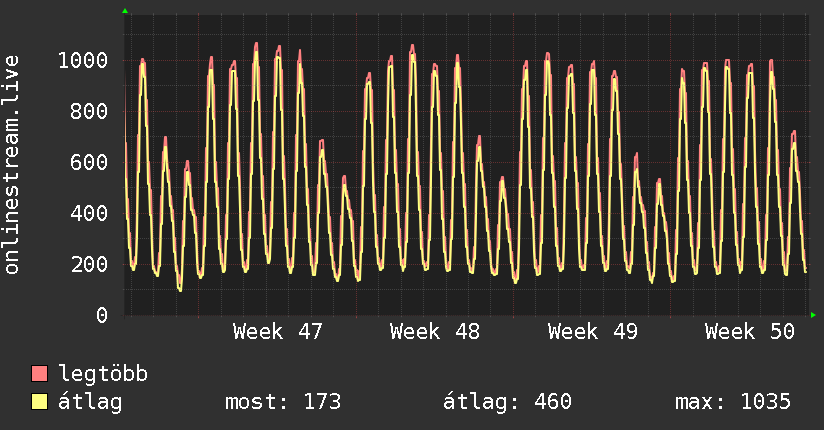Click the legtöbb legend label

click(103, 374)
